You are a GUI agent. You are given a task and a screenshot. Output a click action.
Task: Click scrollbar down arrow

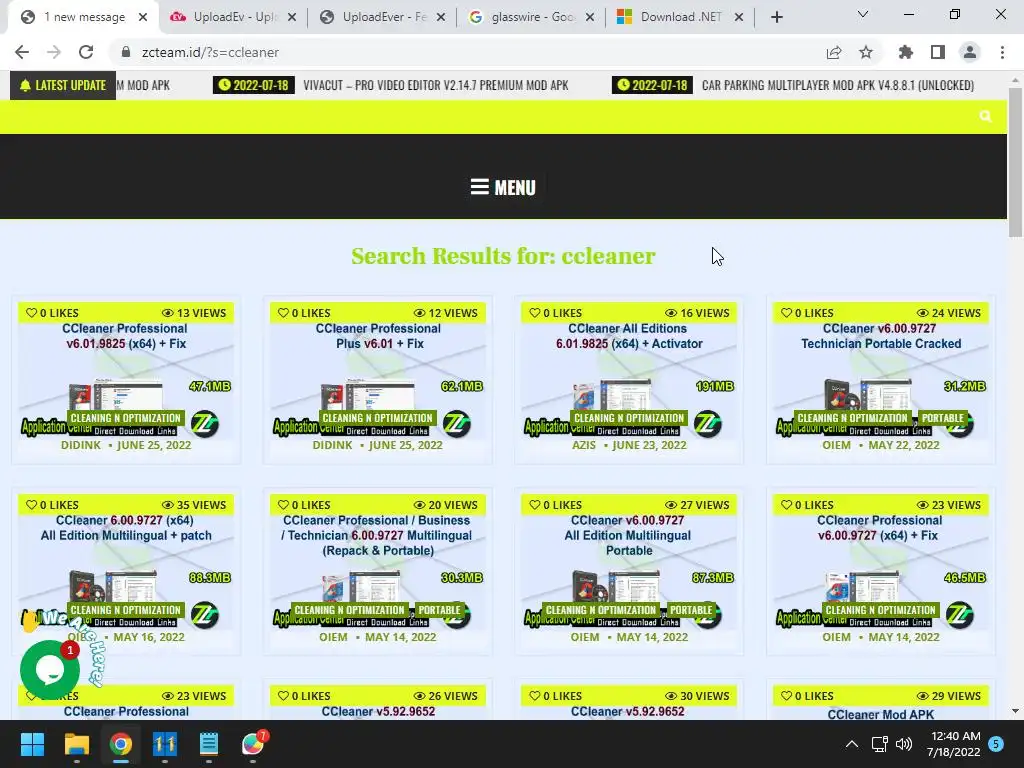(x=1015, y=711)
